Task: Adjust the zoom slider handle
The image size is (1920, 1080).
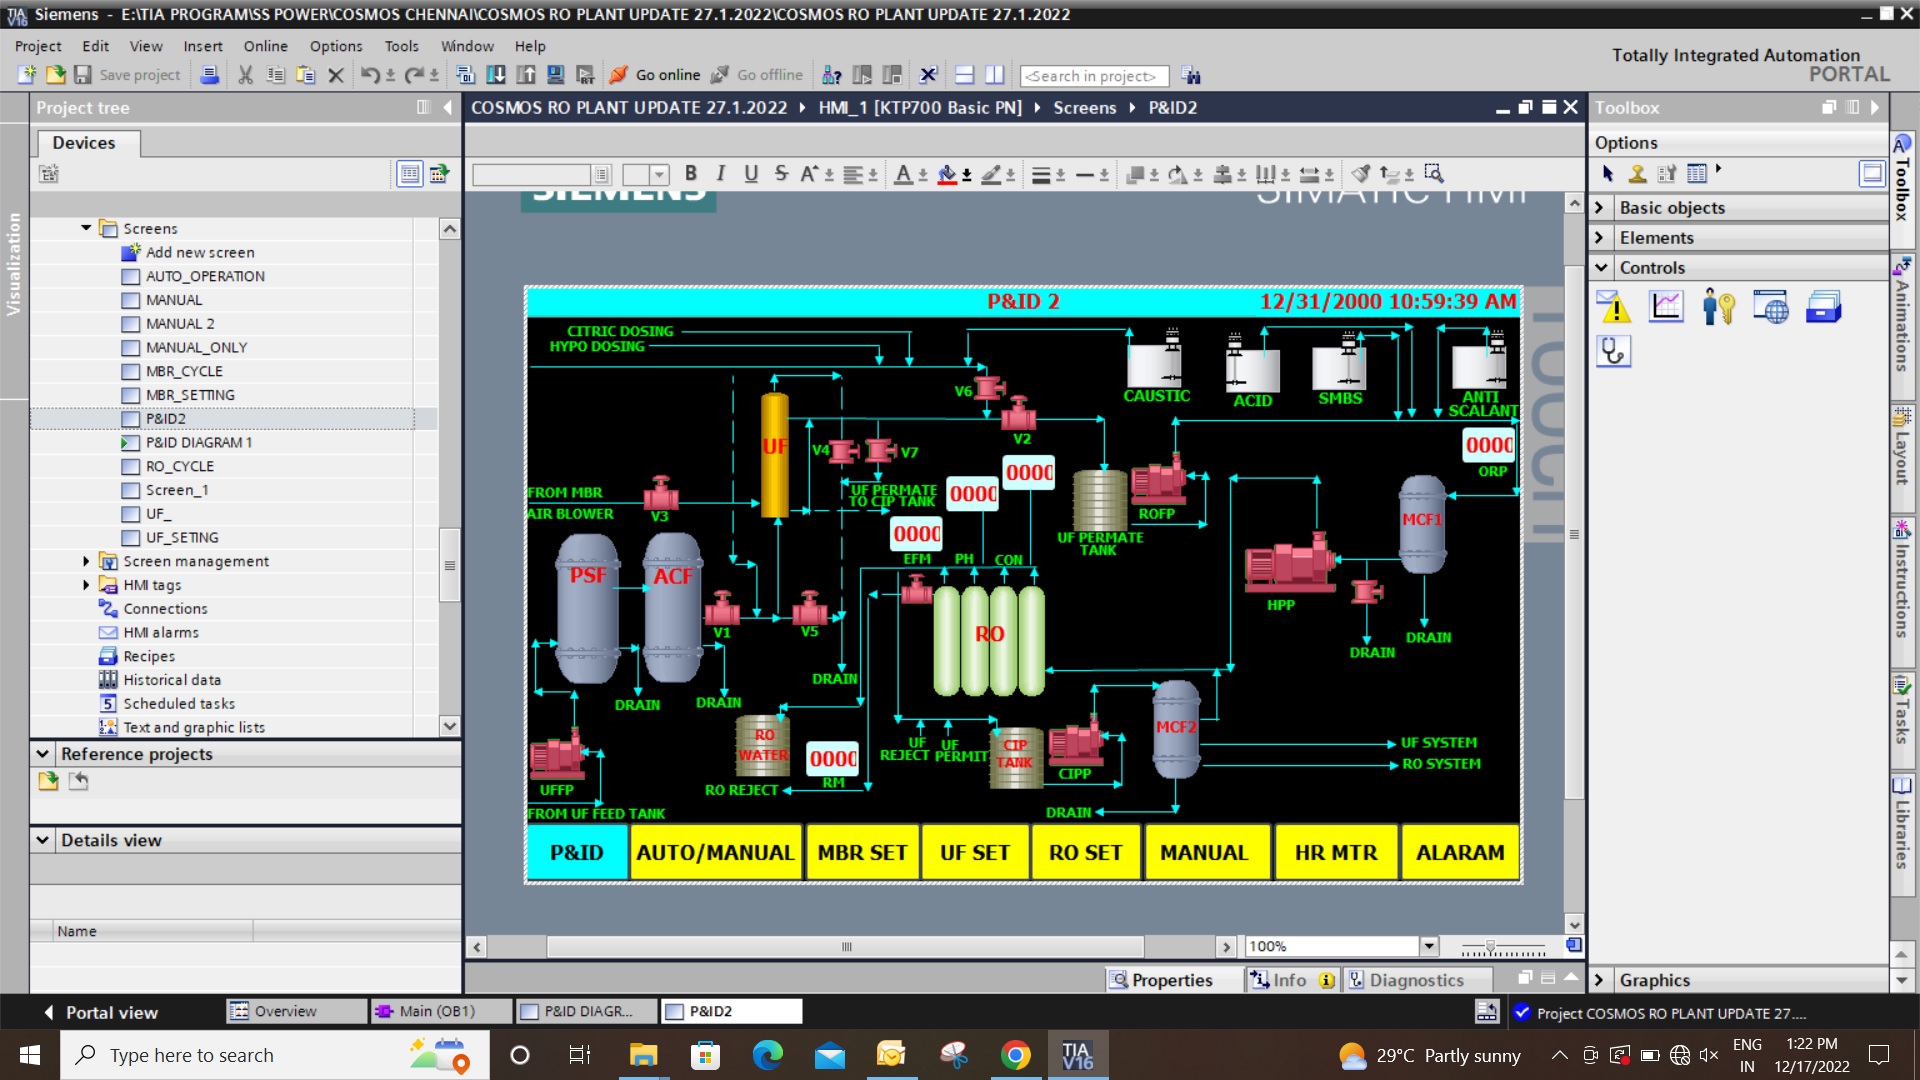Action: click(x=1490, y=946)
